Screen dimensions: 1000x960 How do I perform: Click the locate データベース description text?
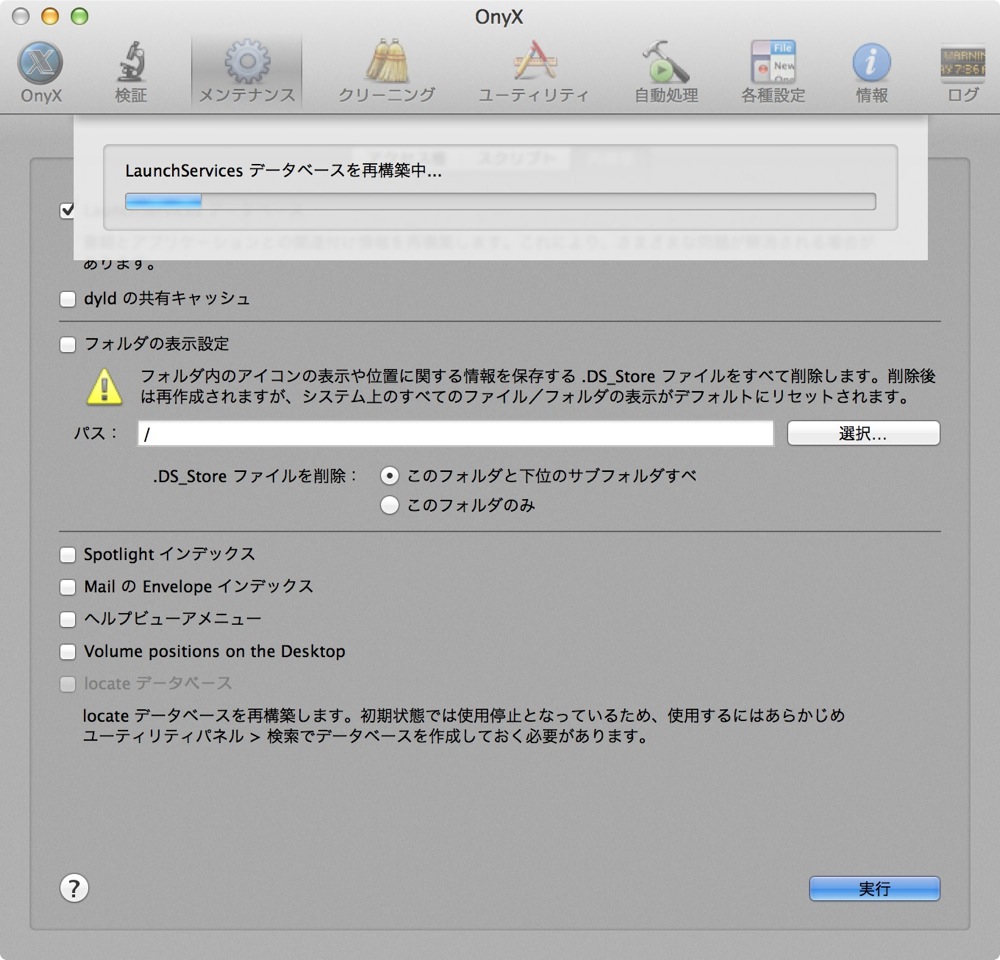[x=464, y=726]
